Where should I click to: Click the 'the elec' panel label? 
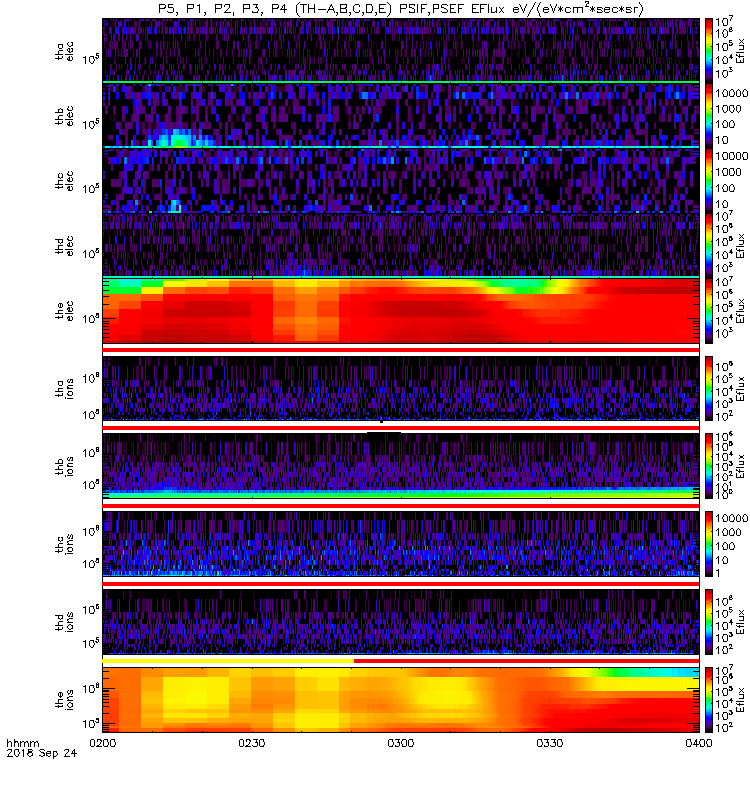click(65, 310)
